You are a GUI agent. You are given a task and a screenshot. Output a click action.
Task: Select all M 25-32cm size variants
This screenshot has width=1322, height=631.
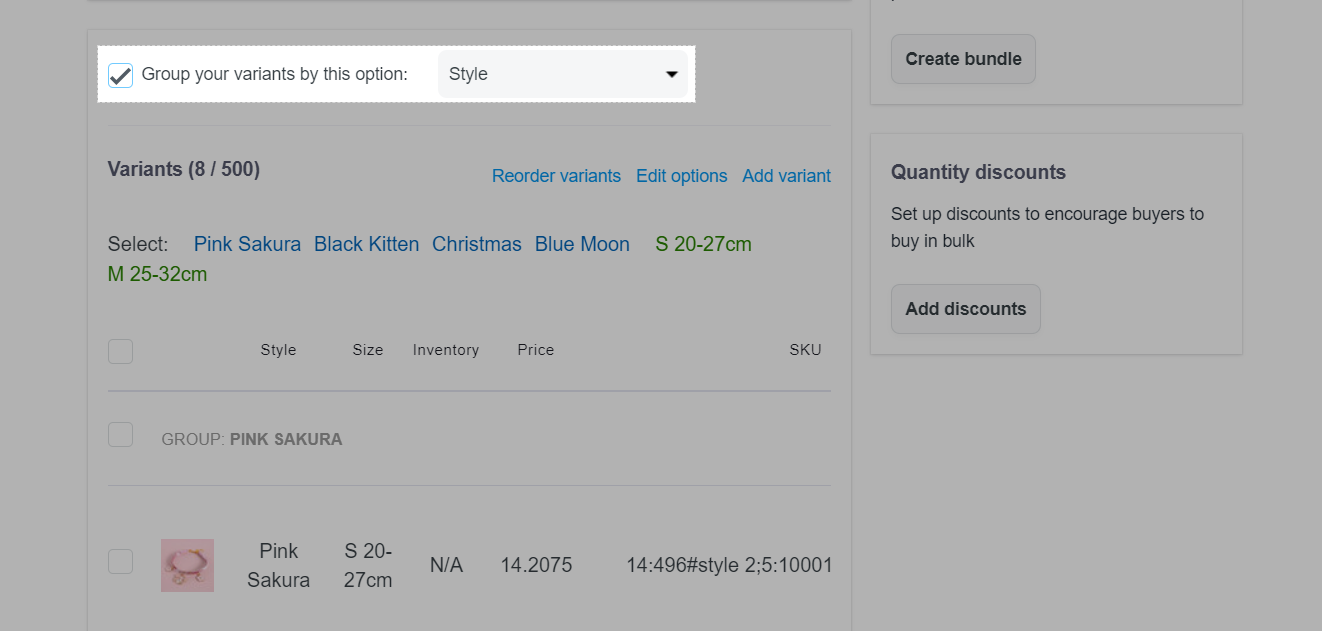coord(157,274)
